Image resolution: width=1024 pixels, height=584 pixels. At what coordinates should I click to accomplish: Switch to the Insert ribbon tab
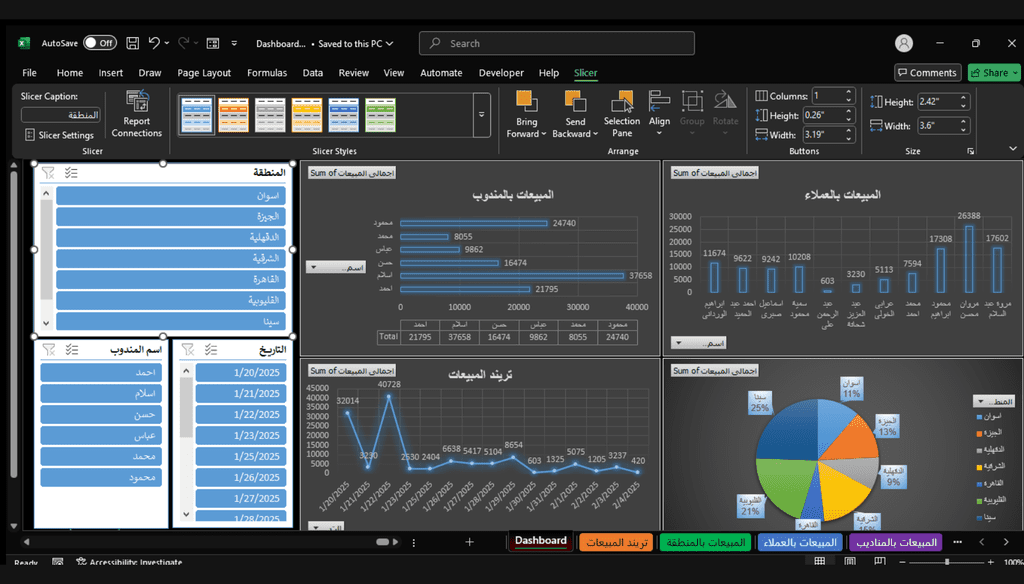(110, 73)
